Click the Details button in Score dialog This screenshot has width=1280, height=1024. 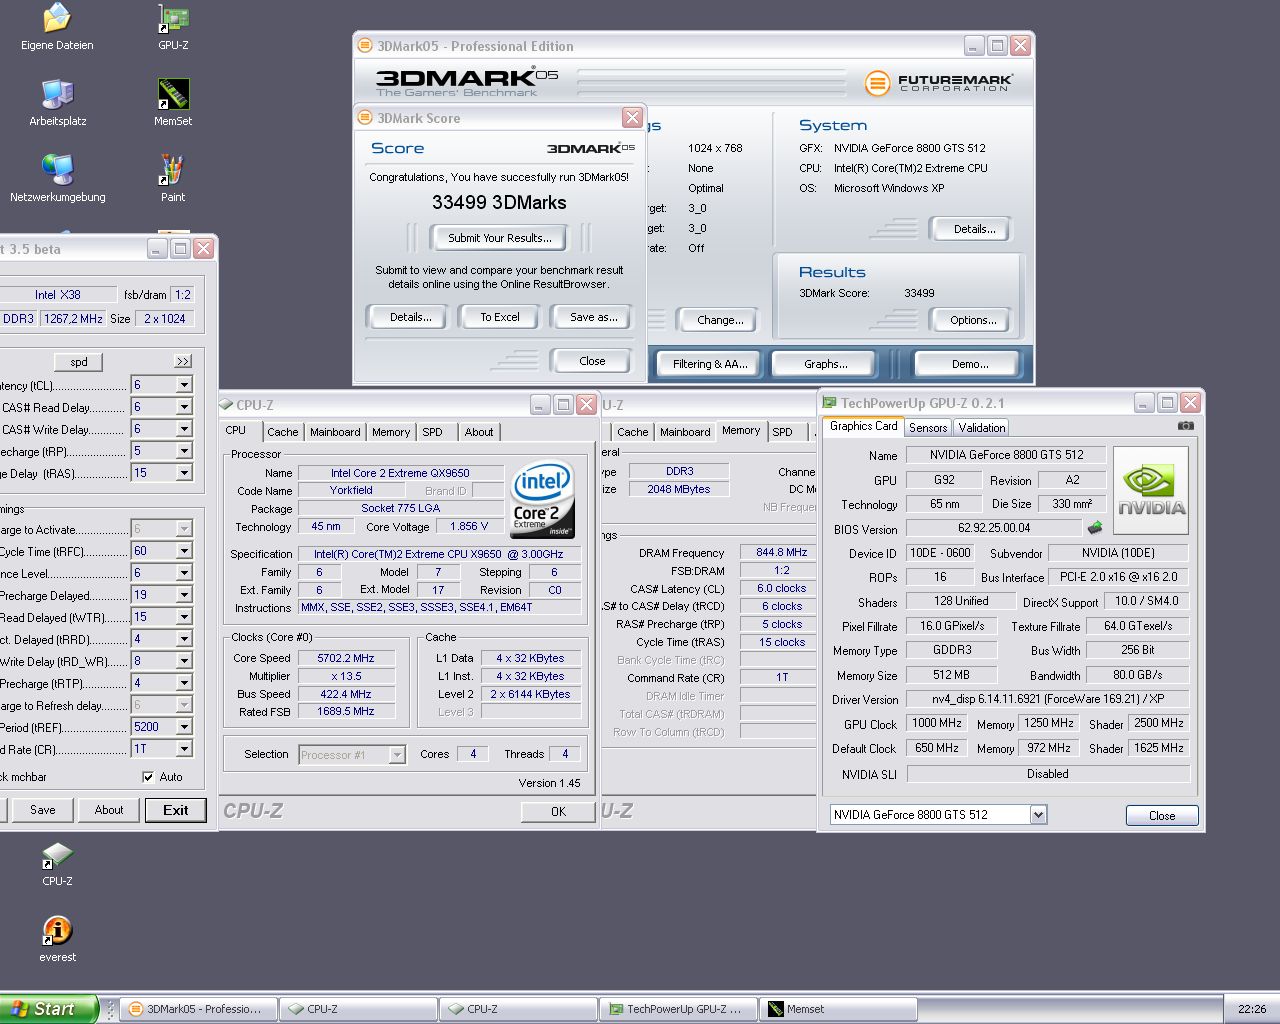click(x=411, y=317)
